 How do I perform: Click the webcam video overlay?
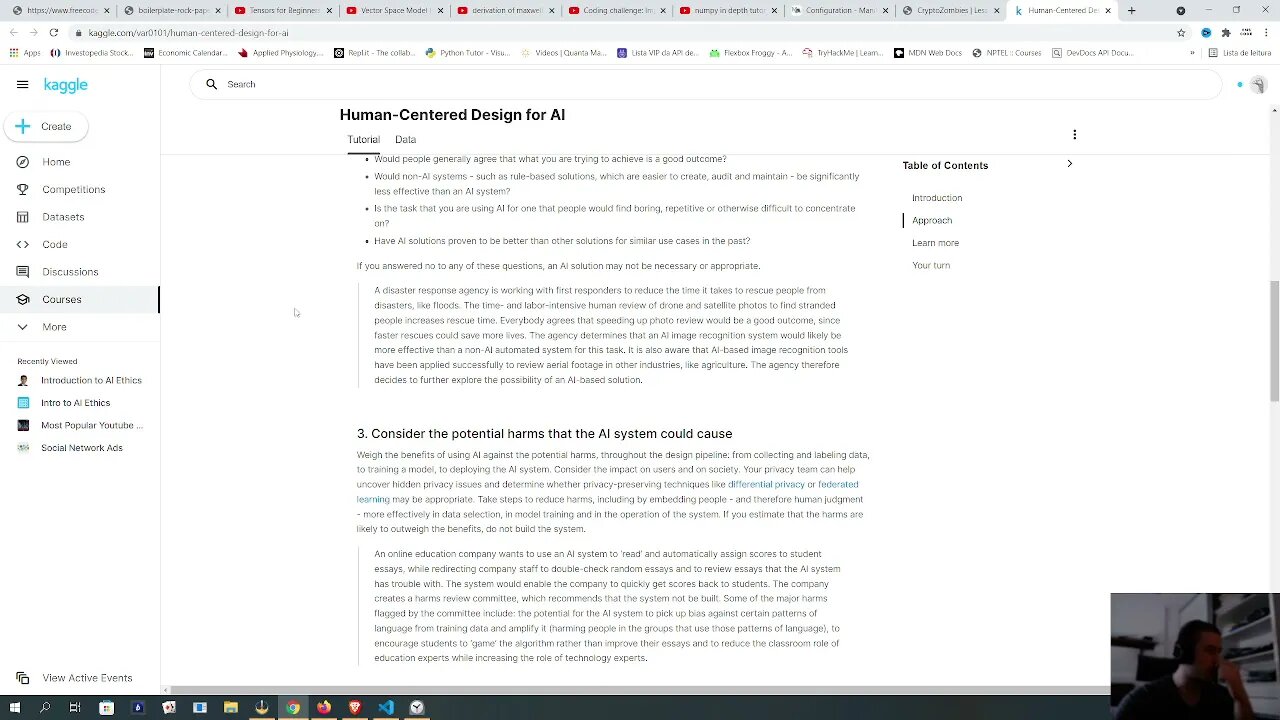click(x=1195, y=656)
